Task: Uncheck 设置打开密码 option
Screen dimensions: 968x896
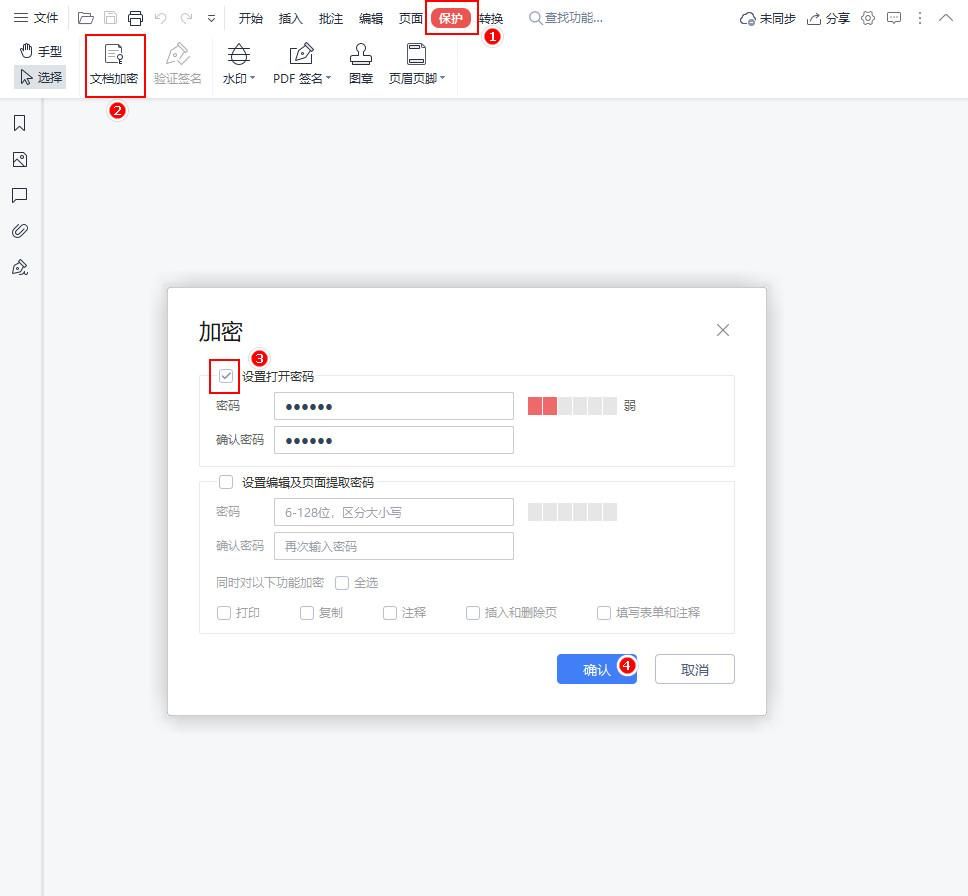Action: click(225, 376)
